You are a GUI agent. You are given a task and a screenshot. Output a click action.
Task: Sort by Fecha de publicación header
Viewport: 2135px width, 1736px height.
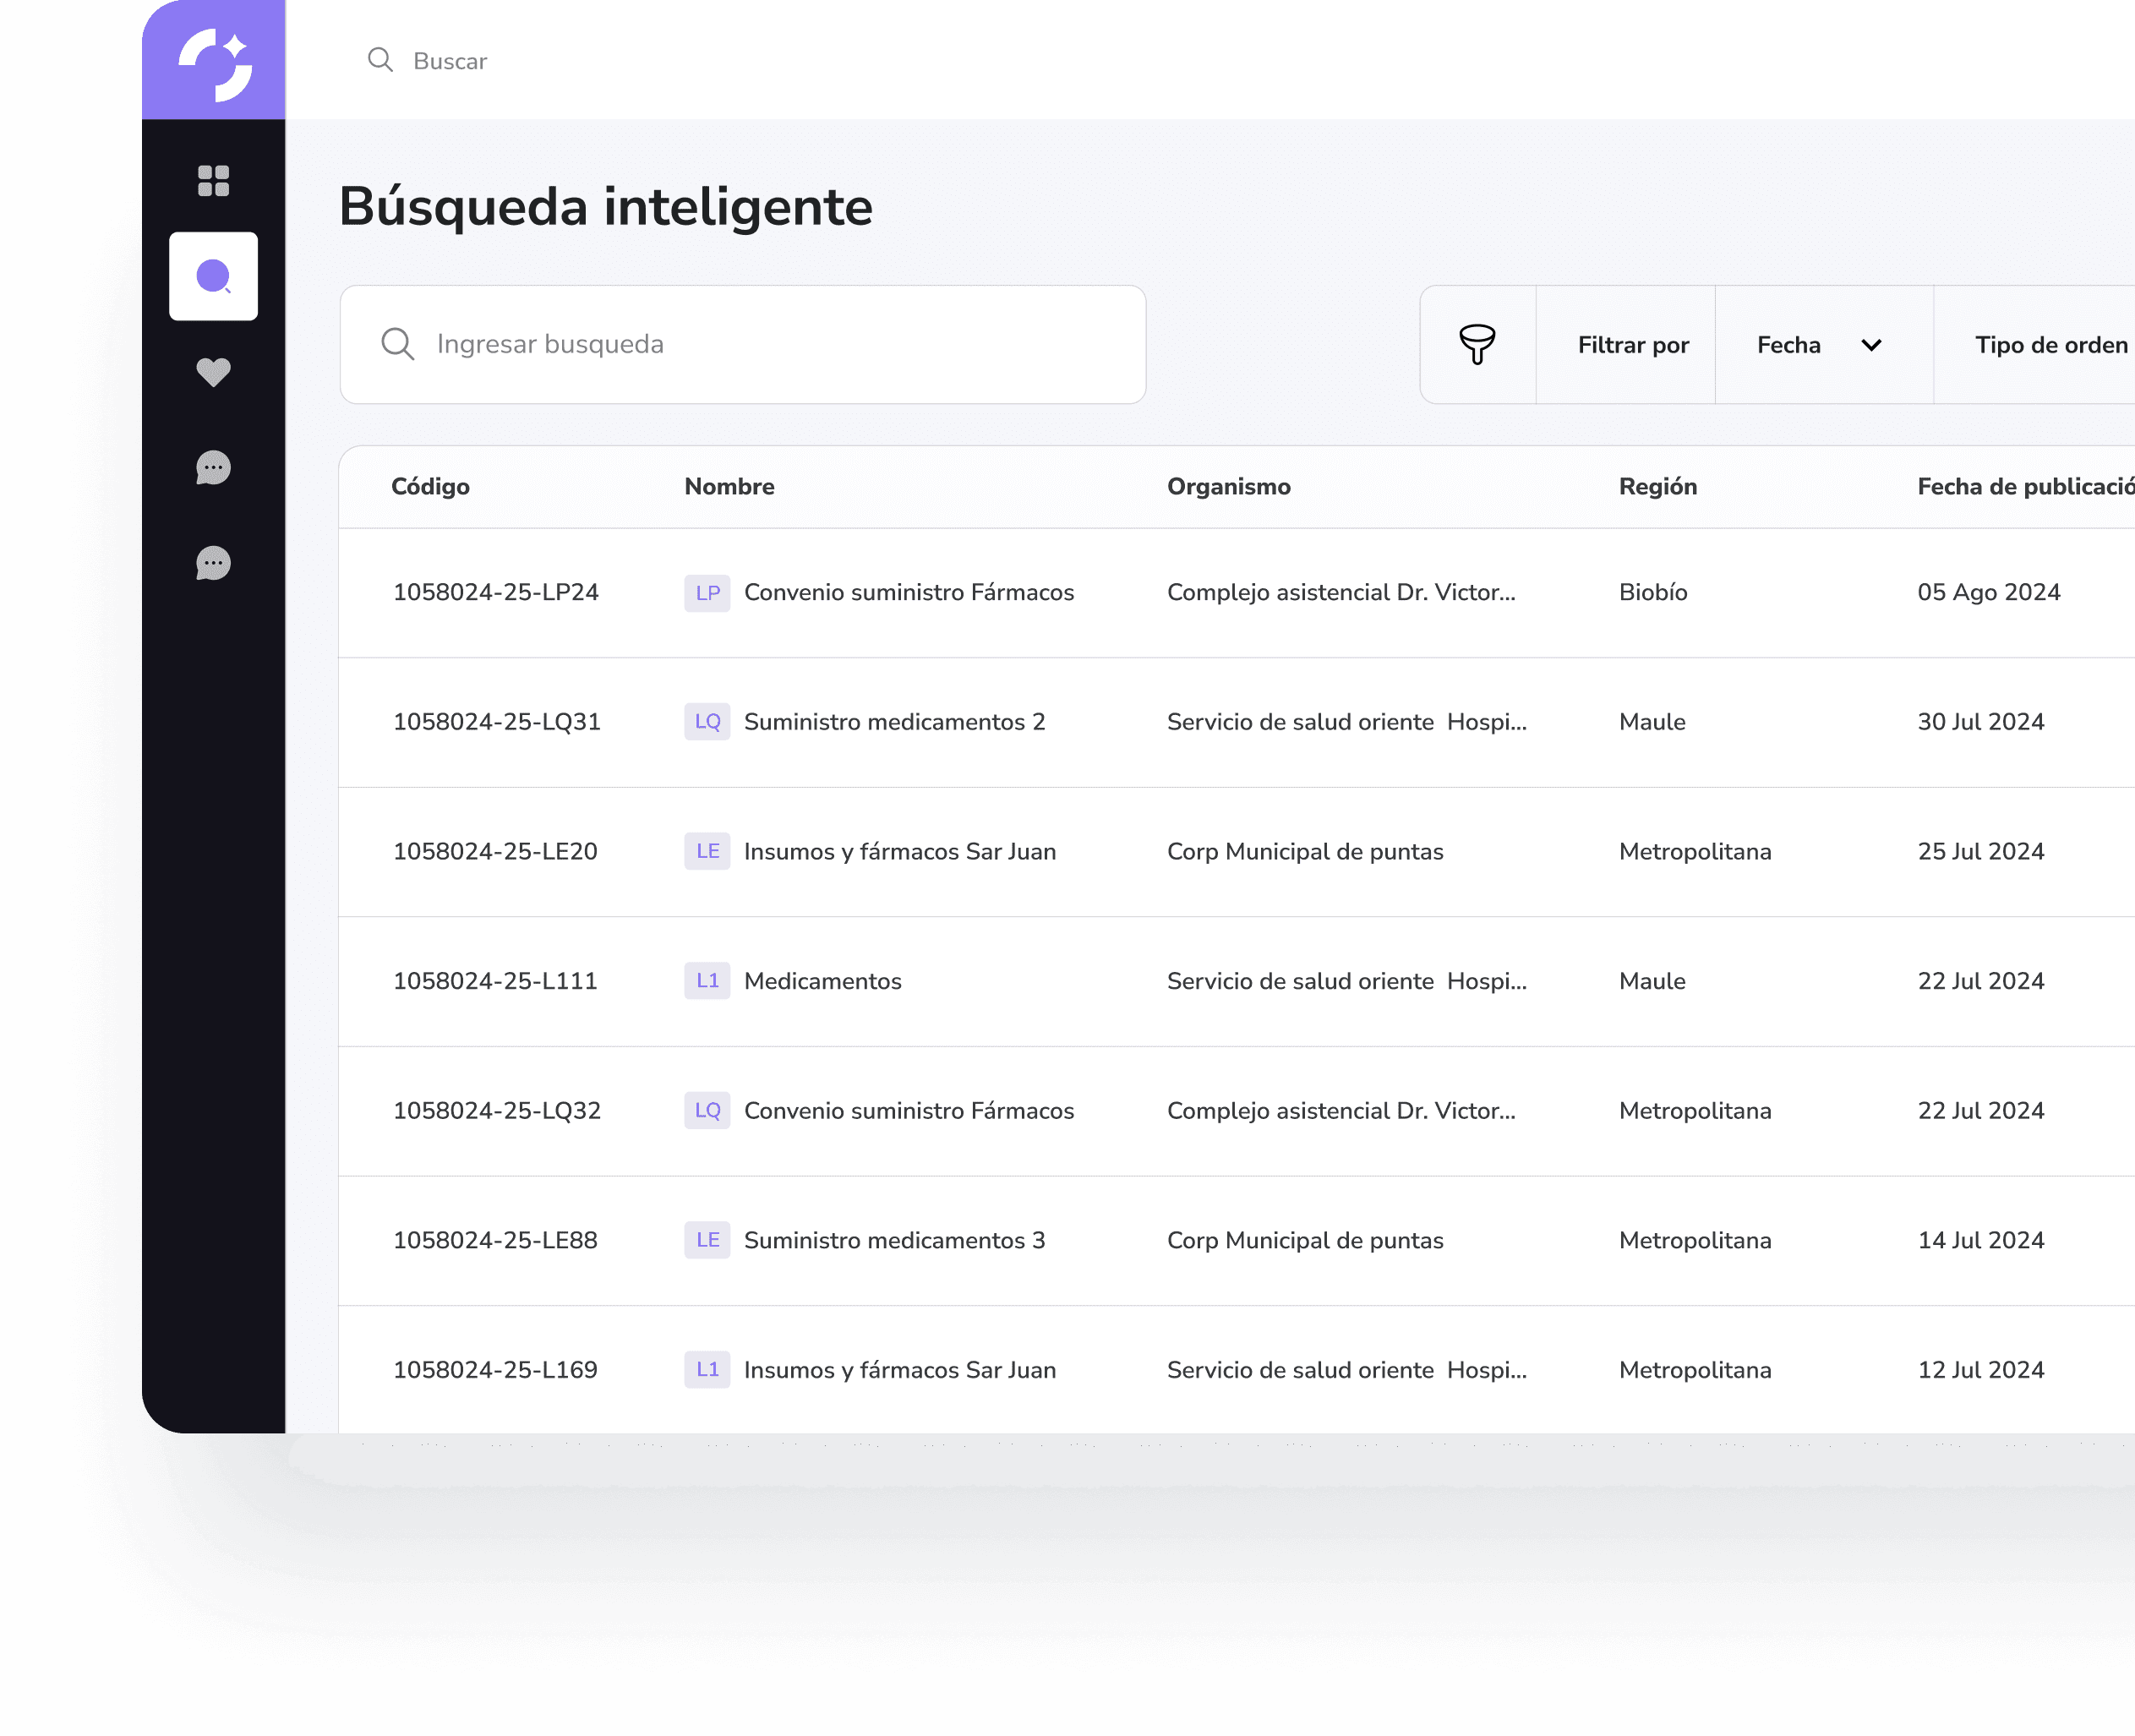[x=2025, y=487]
